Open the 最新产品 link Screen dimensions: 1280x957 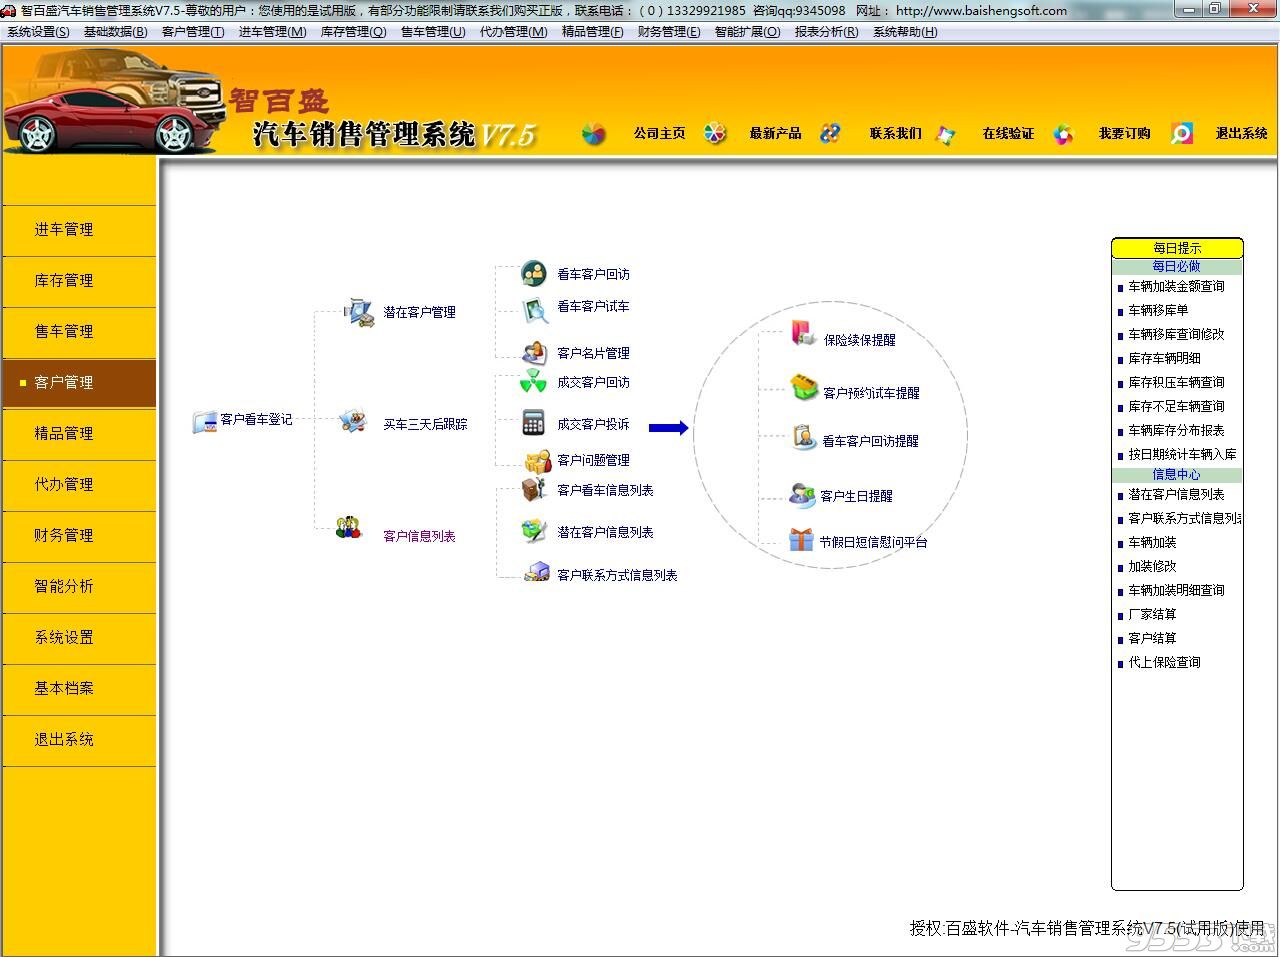[775, 133]
